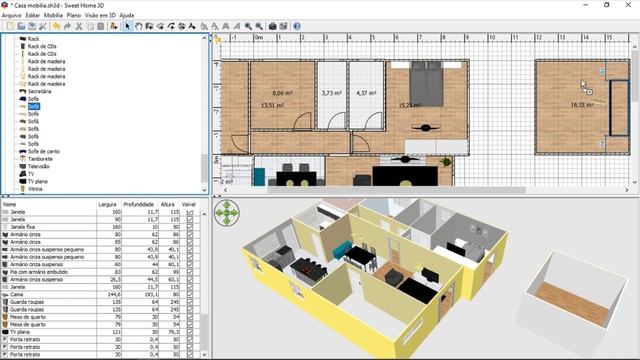Activate the Select arrow tool
Viewport: 640px width, 360px height.
pos(127,26)
